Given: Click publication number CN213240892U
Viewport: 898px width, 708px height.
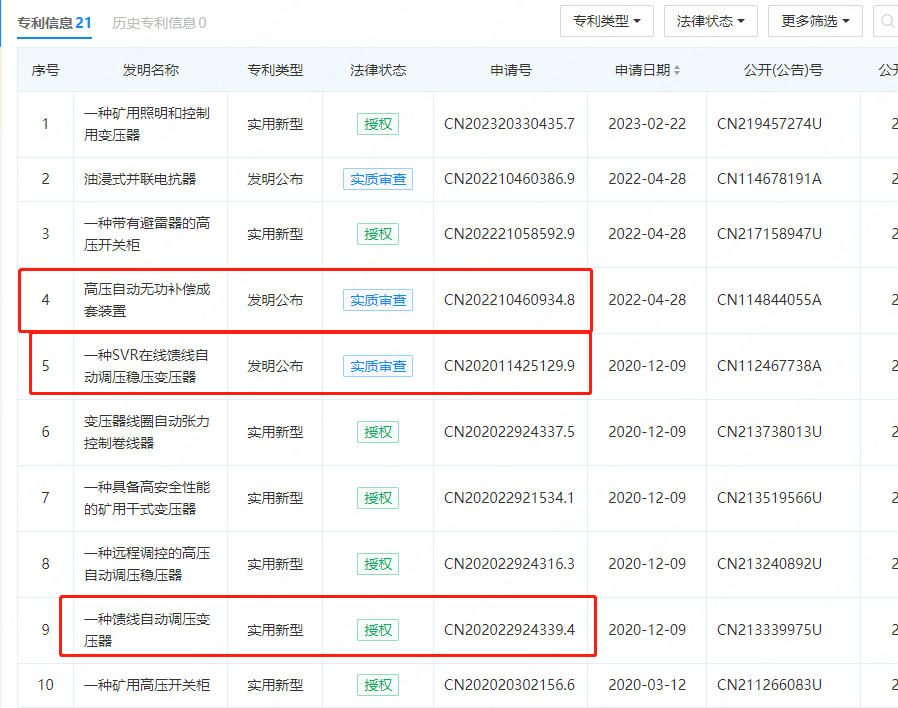Looking at the screenshot, I should [769, 564].
